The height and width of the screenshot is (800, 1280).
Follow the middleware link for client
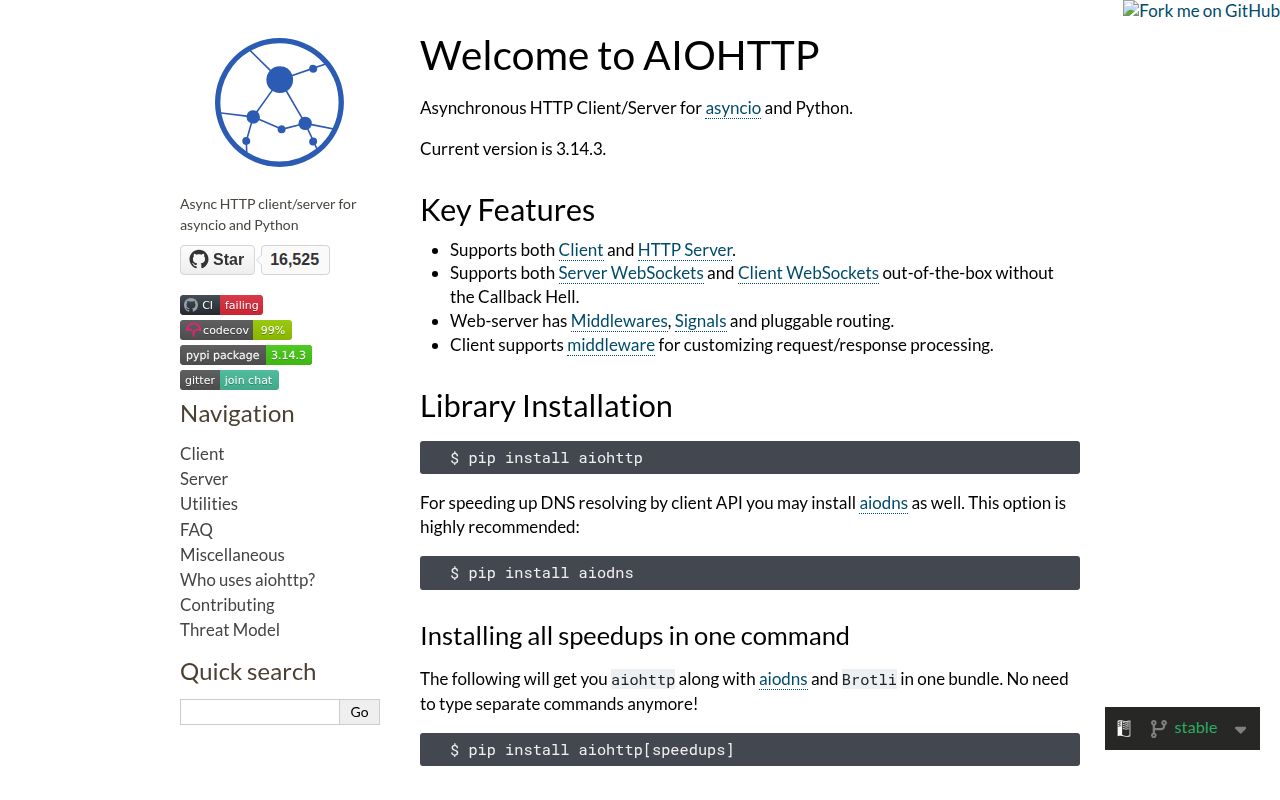tap(611, 345)
